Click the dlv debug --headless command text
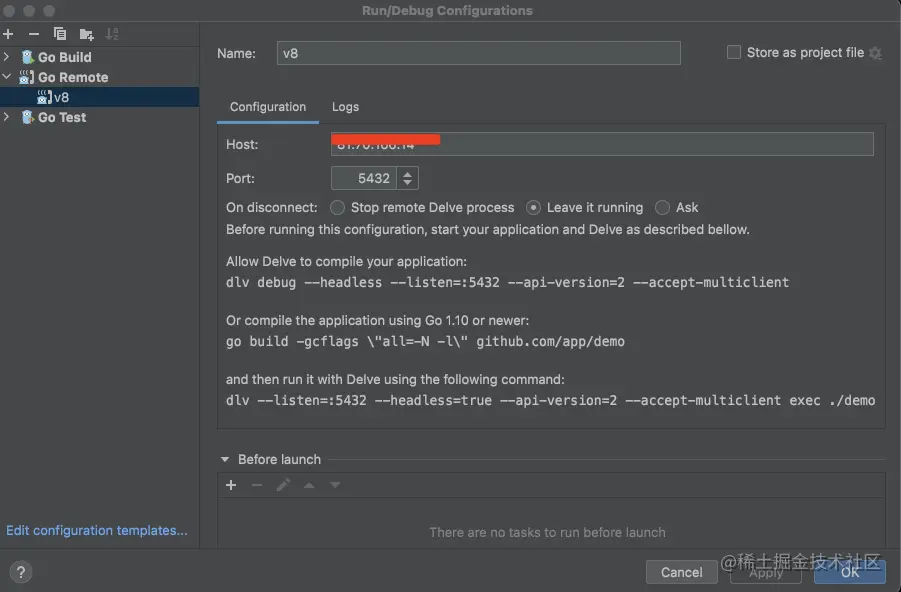 click(x=507, y=282)
